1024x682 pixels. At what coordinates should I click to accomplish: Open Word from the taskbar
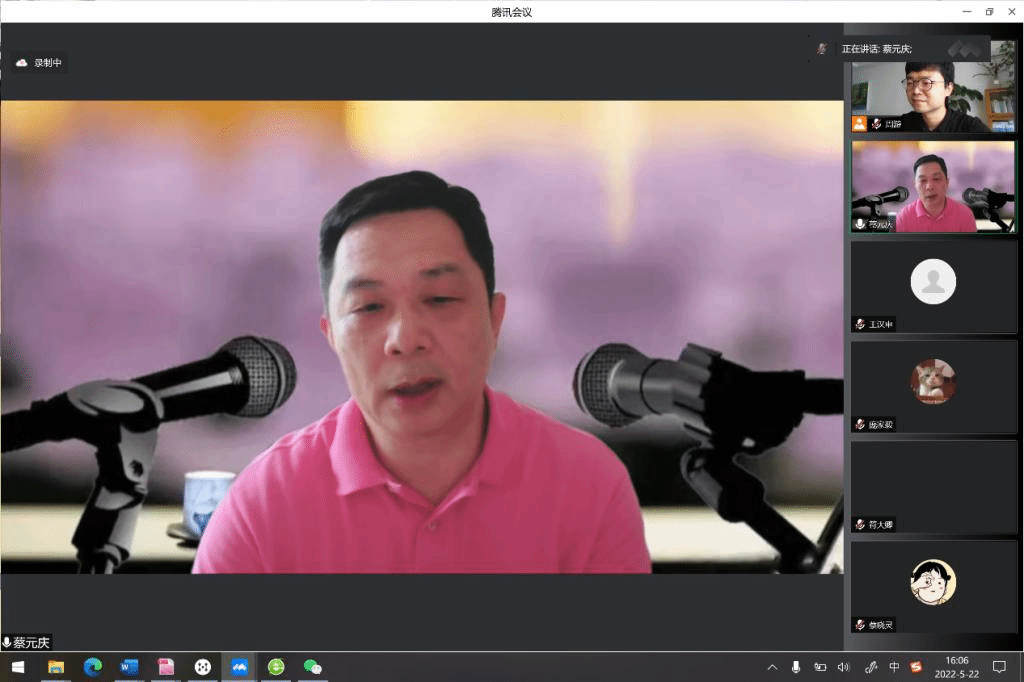pos(129,667)
